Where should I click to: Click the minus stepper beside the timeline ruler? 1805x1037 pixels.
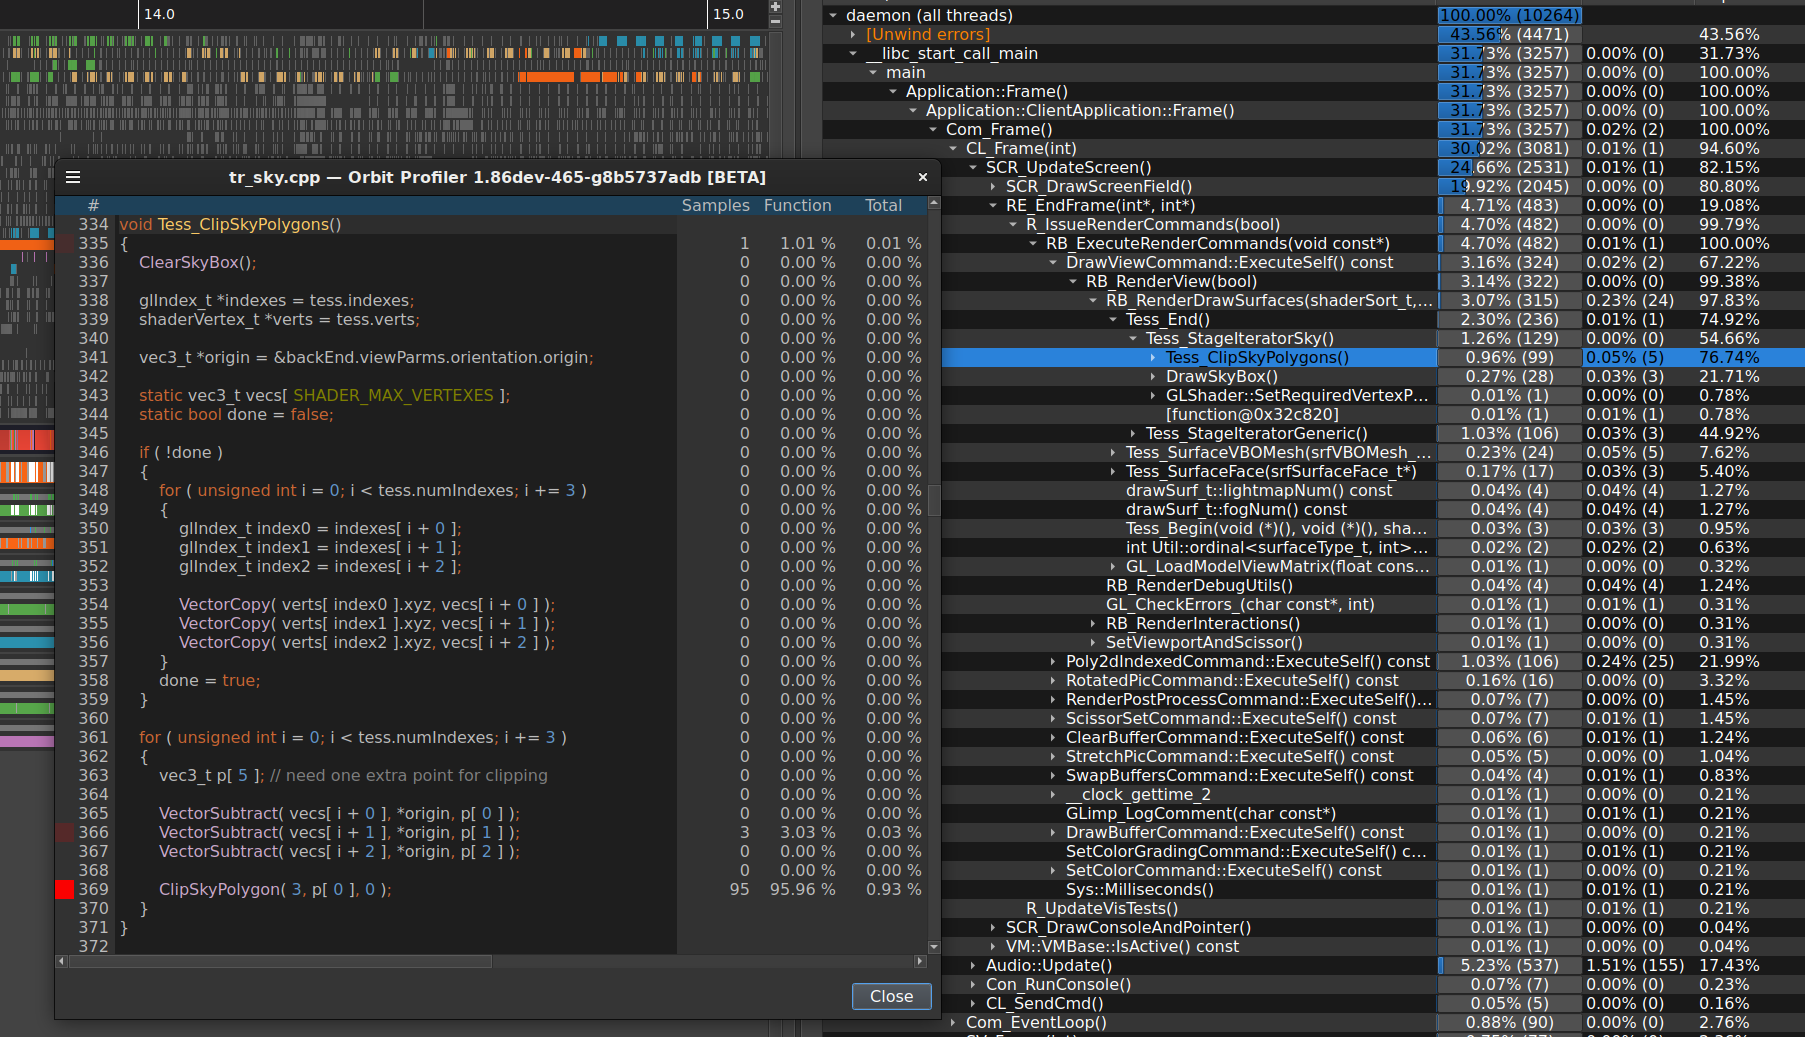774,21
